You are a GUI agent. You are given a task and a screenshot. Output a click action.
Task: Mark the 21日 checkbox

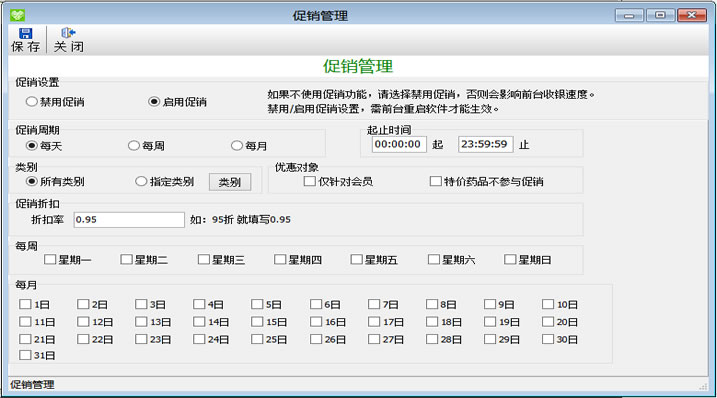pyautogui.click(x=25, y=339)
